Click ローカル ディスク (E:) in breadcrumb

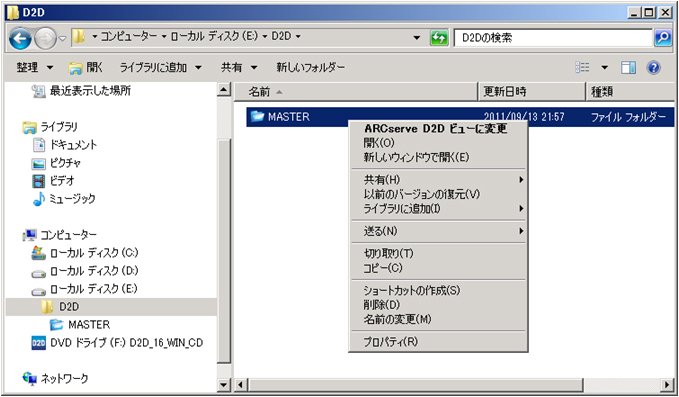214,36
